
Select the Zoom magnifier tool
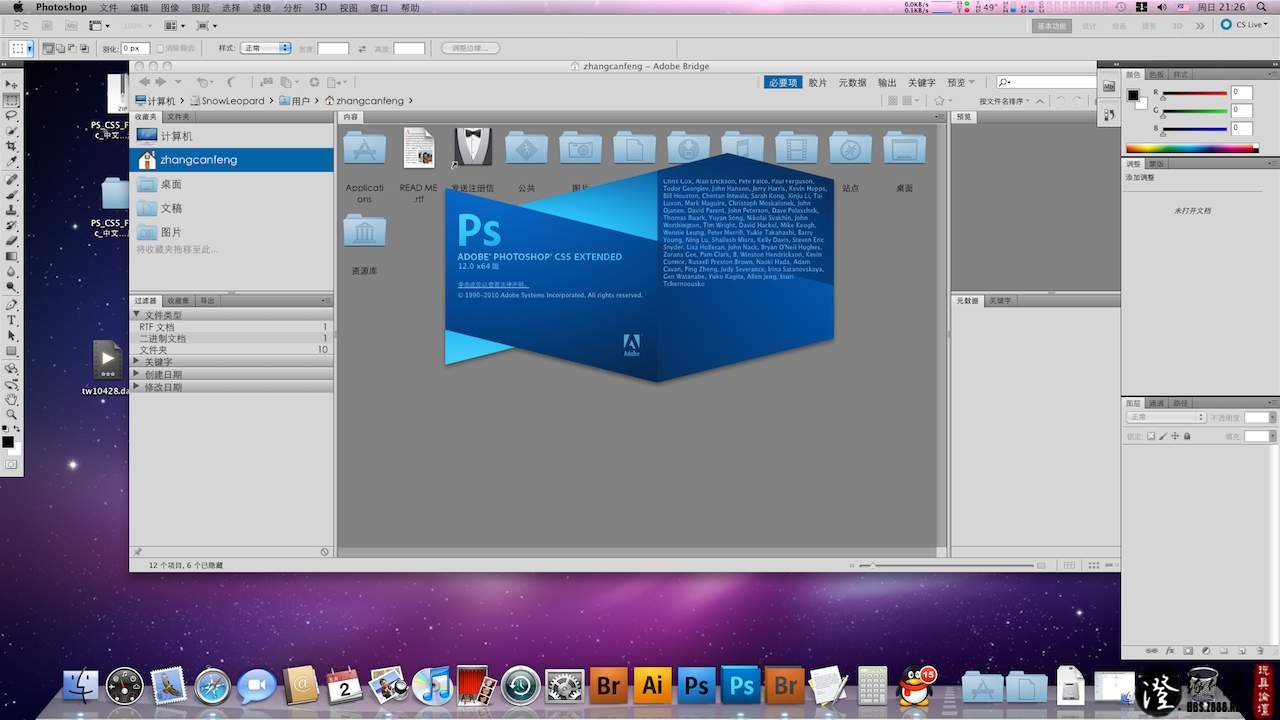point(12,414)
